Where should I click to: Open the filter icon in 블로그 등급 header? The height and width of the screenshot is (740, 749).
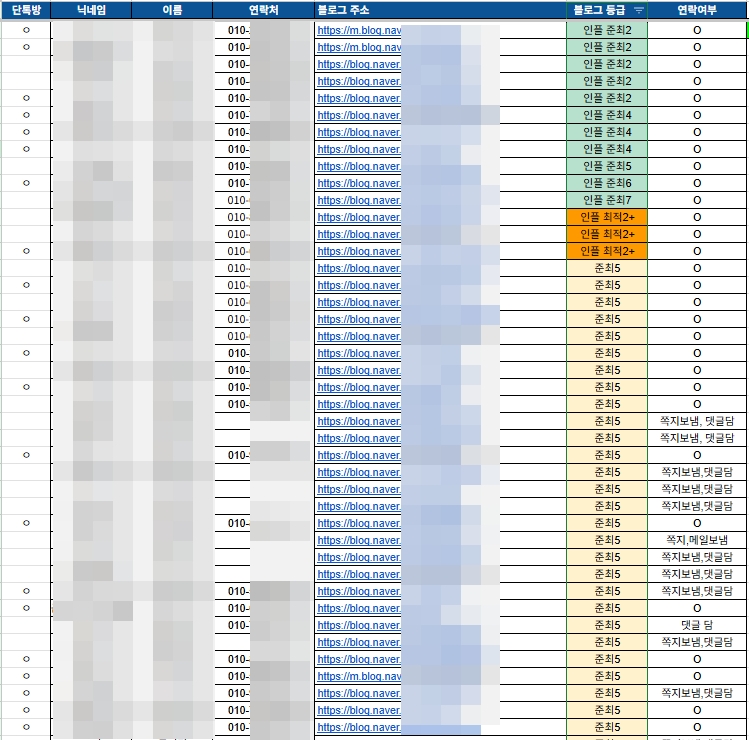coord(639,10)
